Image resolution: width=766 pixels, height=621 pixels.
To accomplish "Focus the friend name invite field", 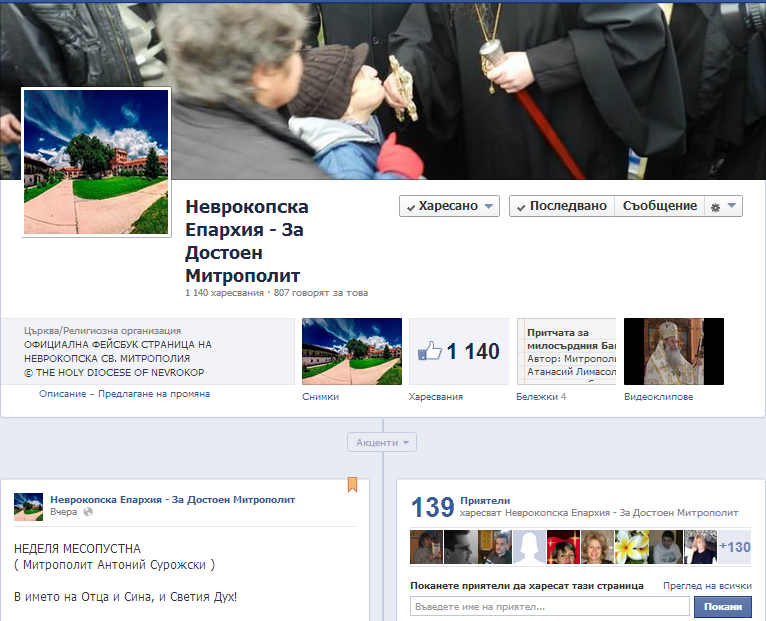I will click(550, 607).
